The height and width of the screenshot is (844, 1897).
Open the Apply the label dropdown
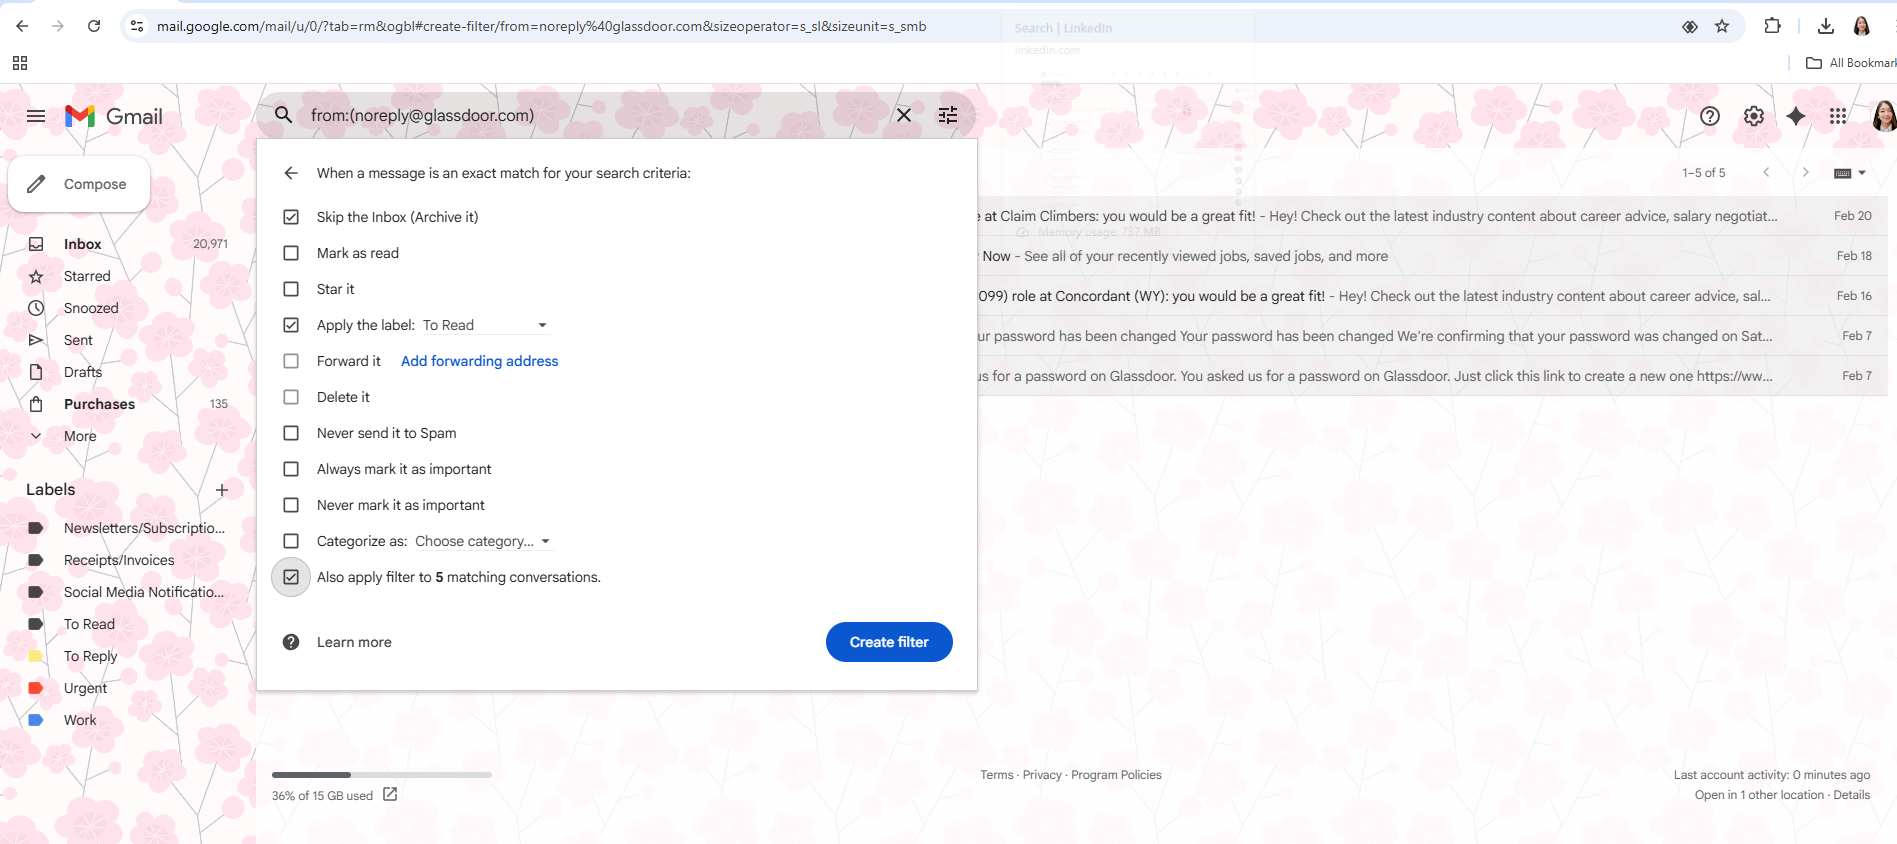click(485, 325)
